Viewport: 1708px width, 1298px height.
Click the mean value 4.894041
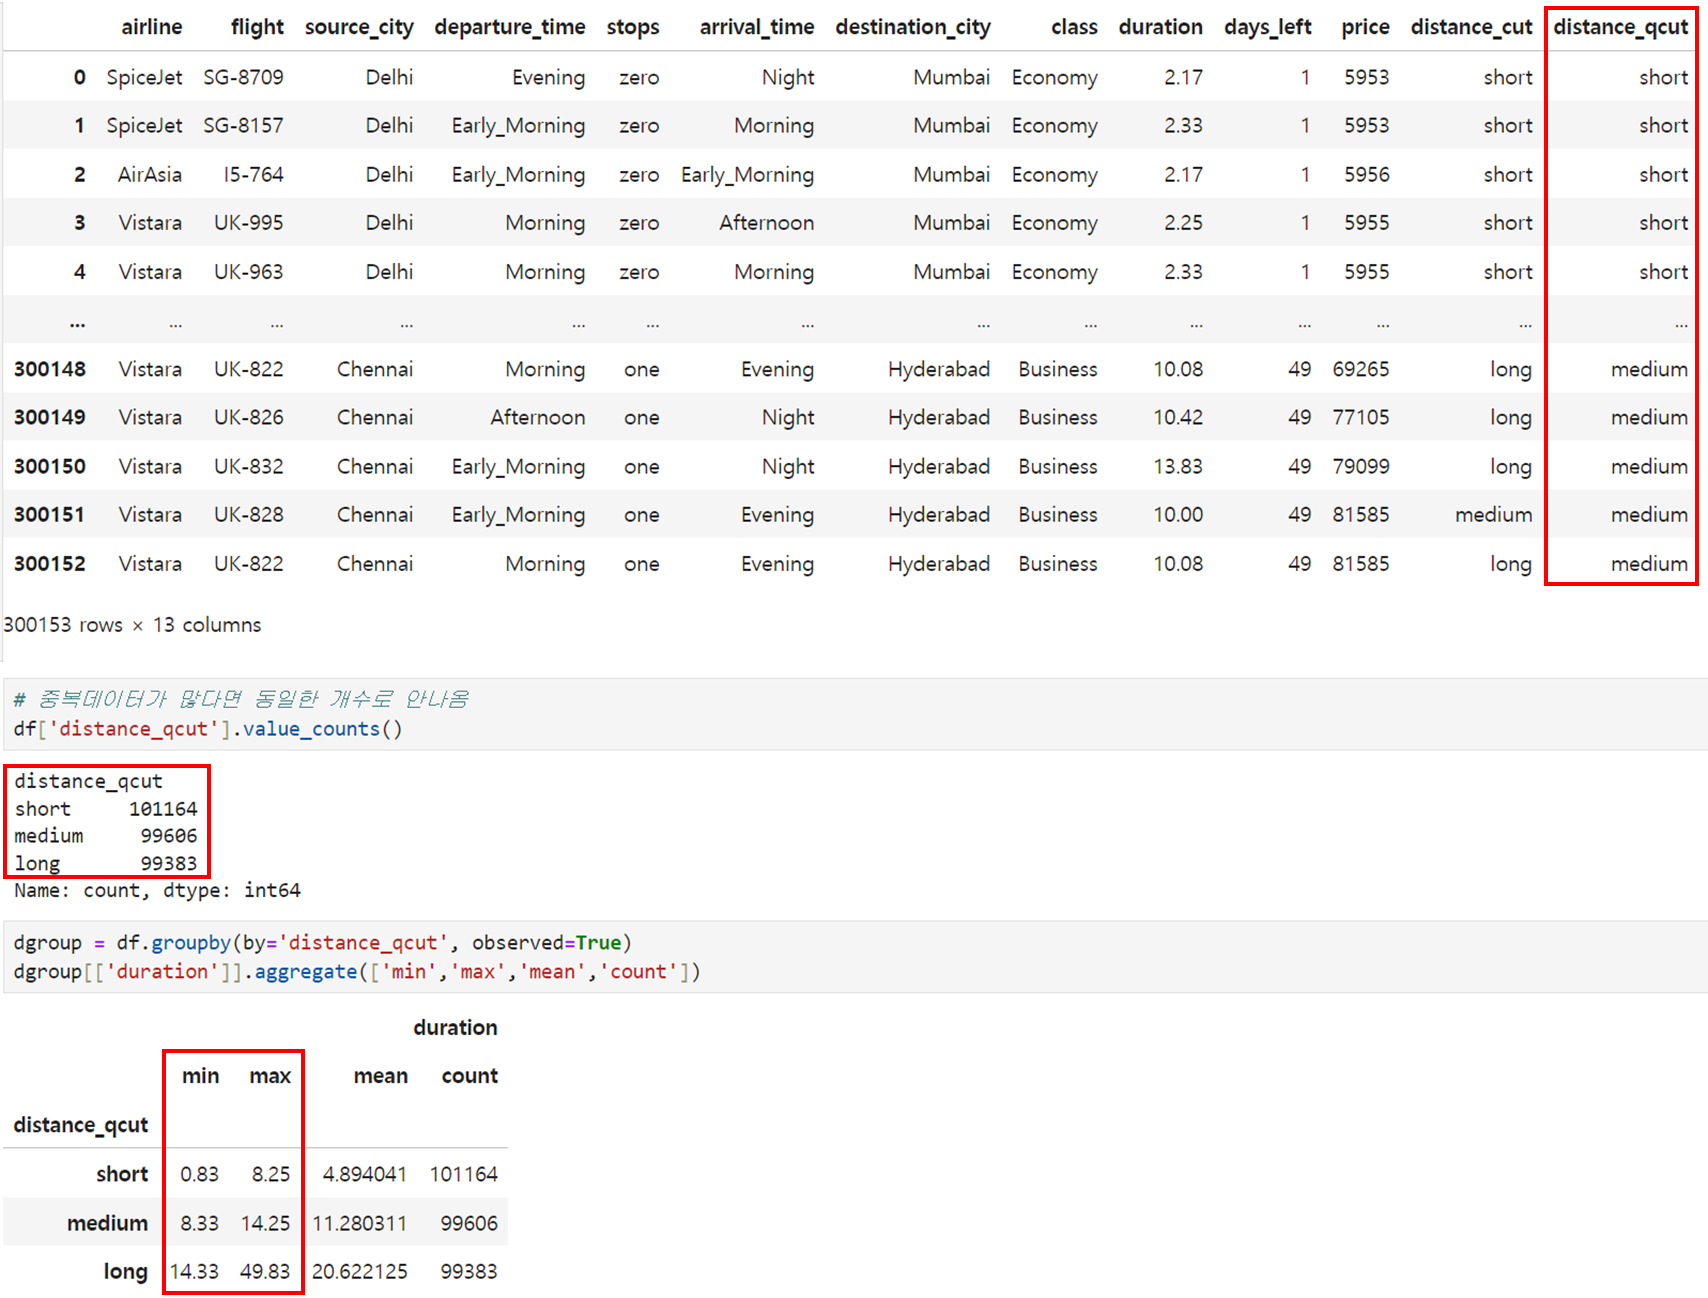(364, 1174)
